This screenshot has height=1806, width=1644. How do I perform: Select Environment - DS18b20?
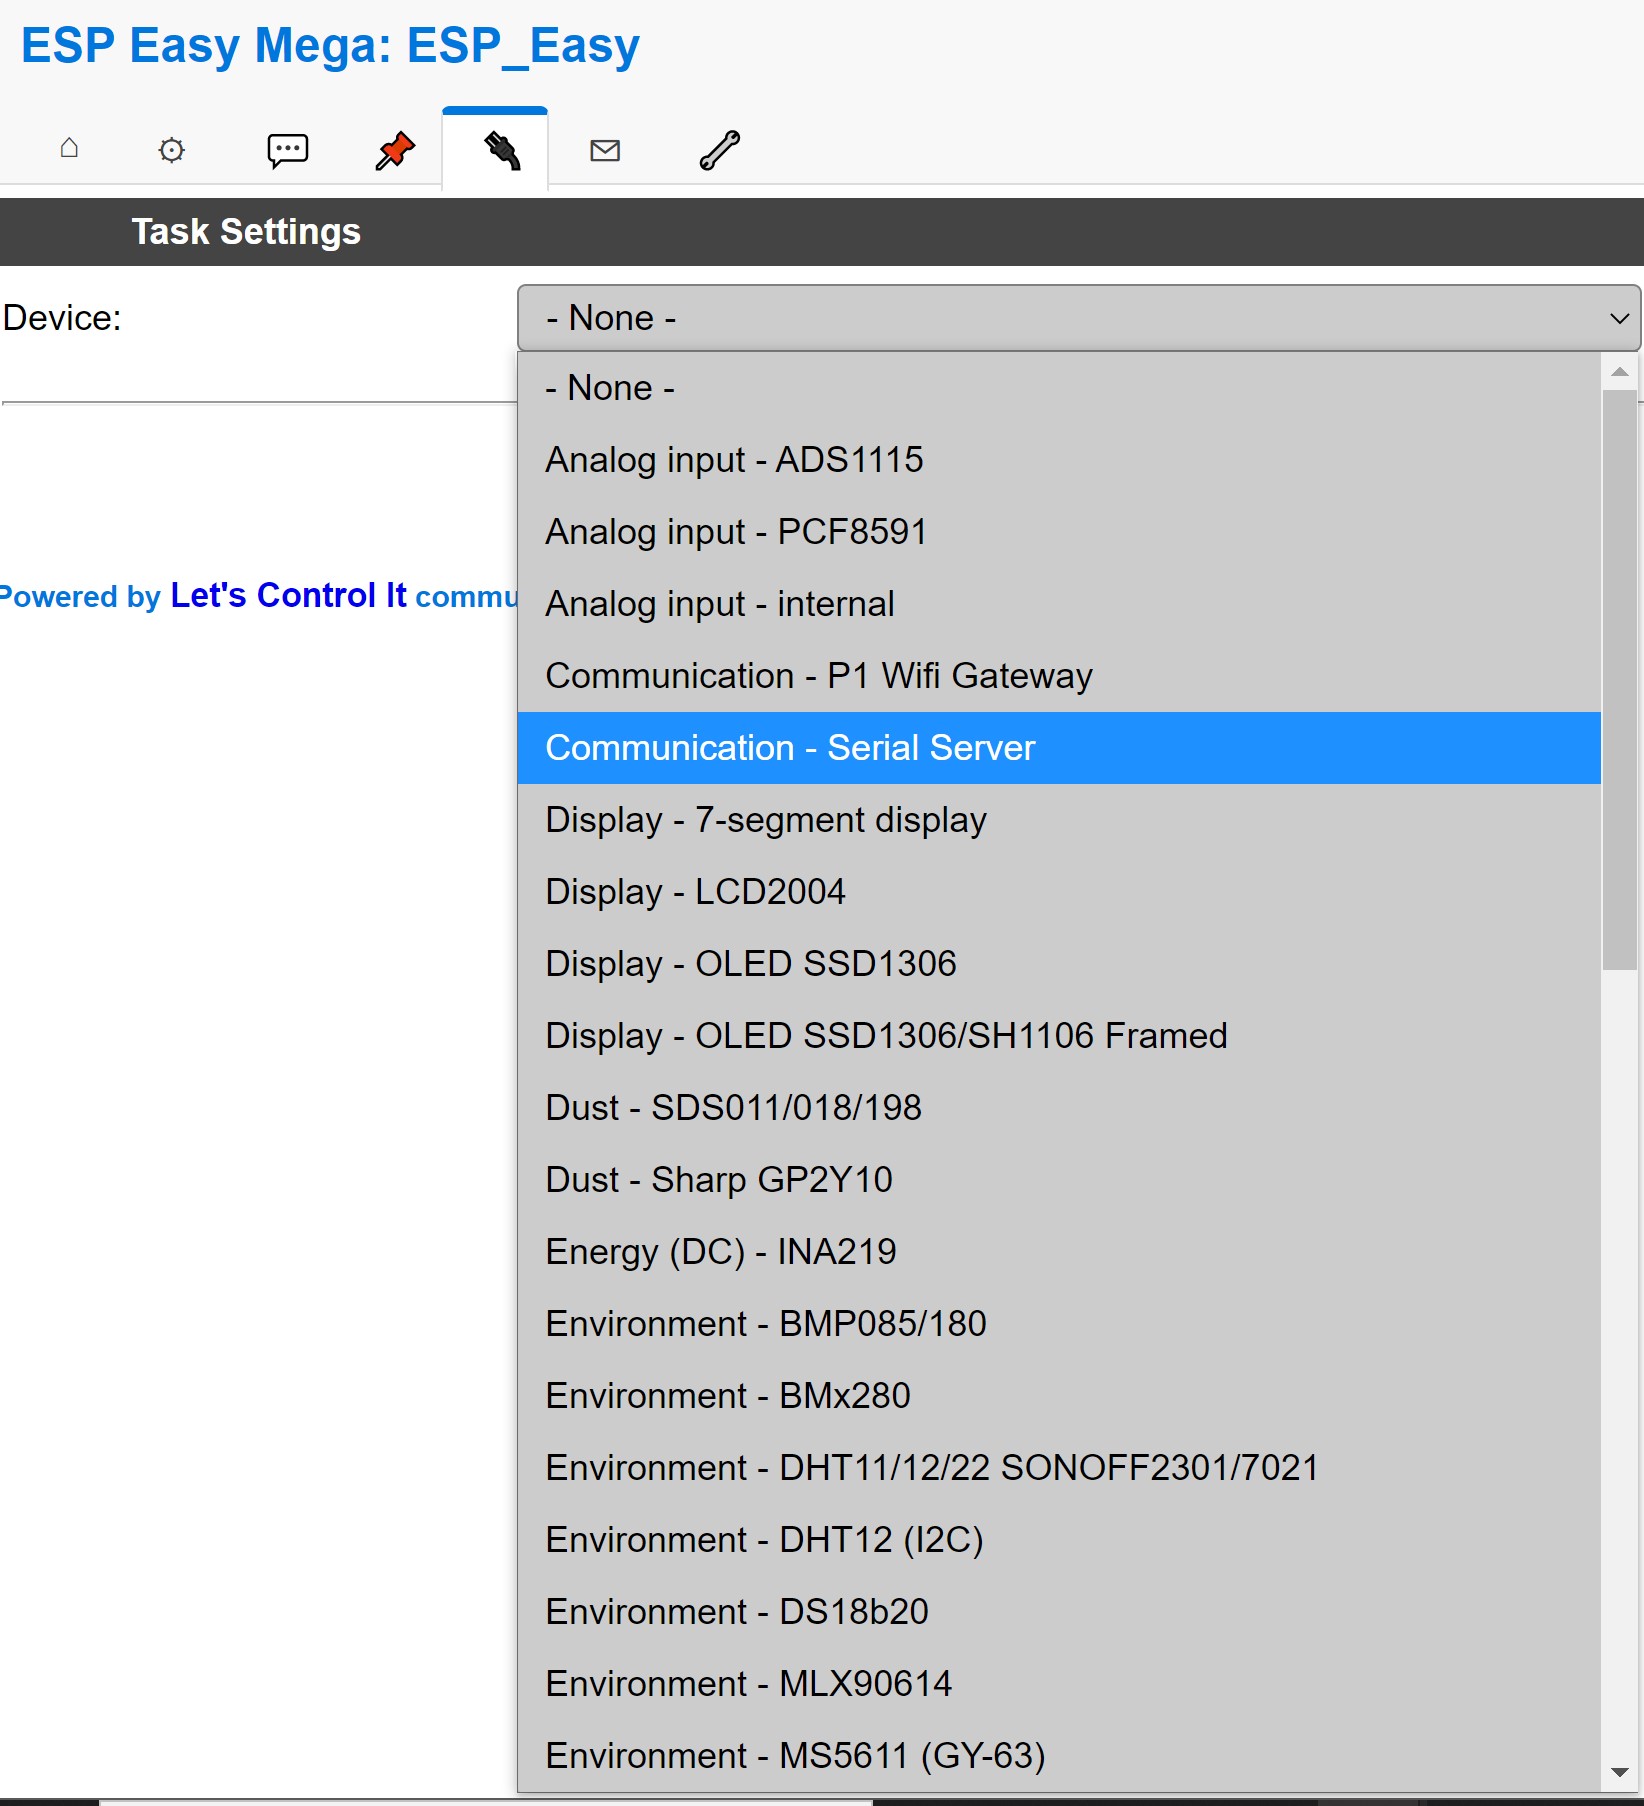click(1059, 1612)
